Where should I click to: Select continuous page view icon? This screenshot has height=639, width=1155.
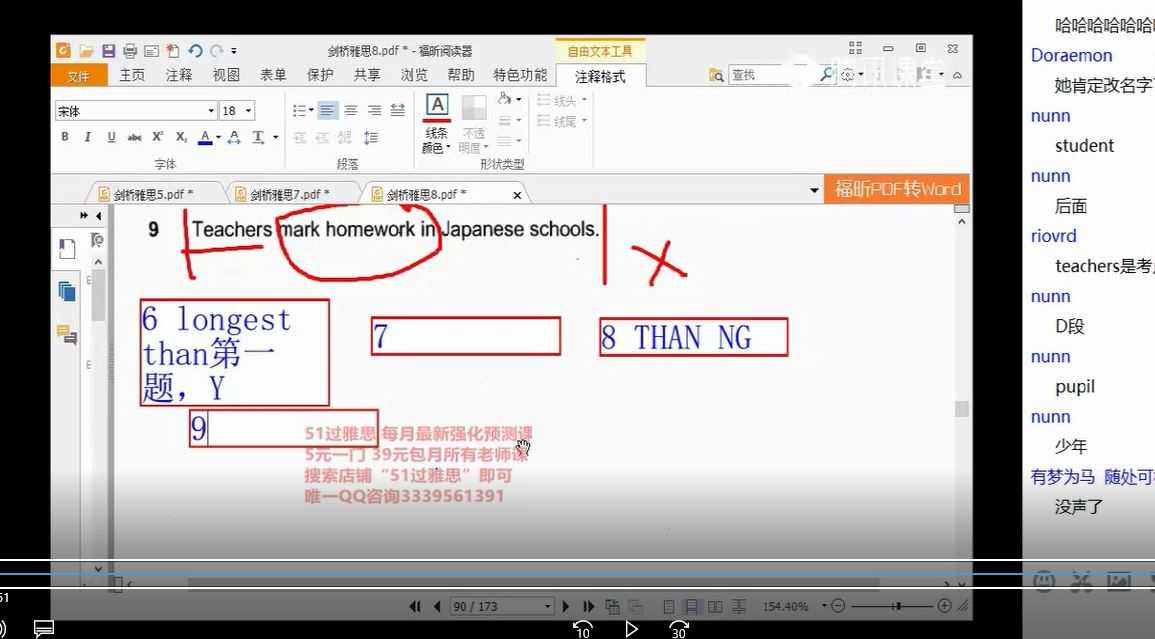click(x=691, y=606)
